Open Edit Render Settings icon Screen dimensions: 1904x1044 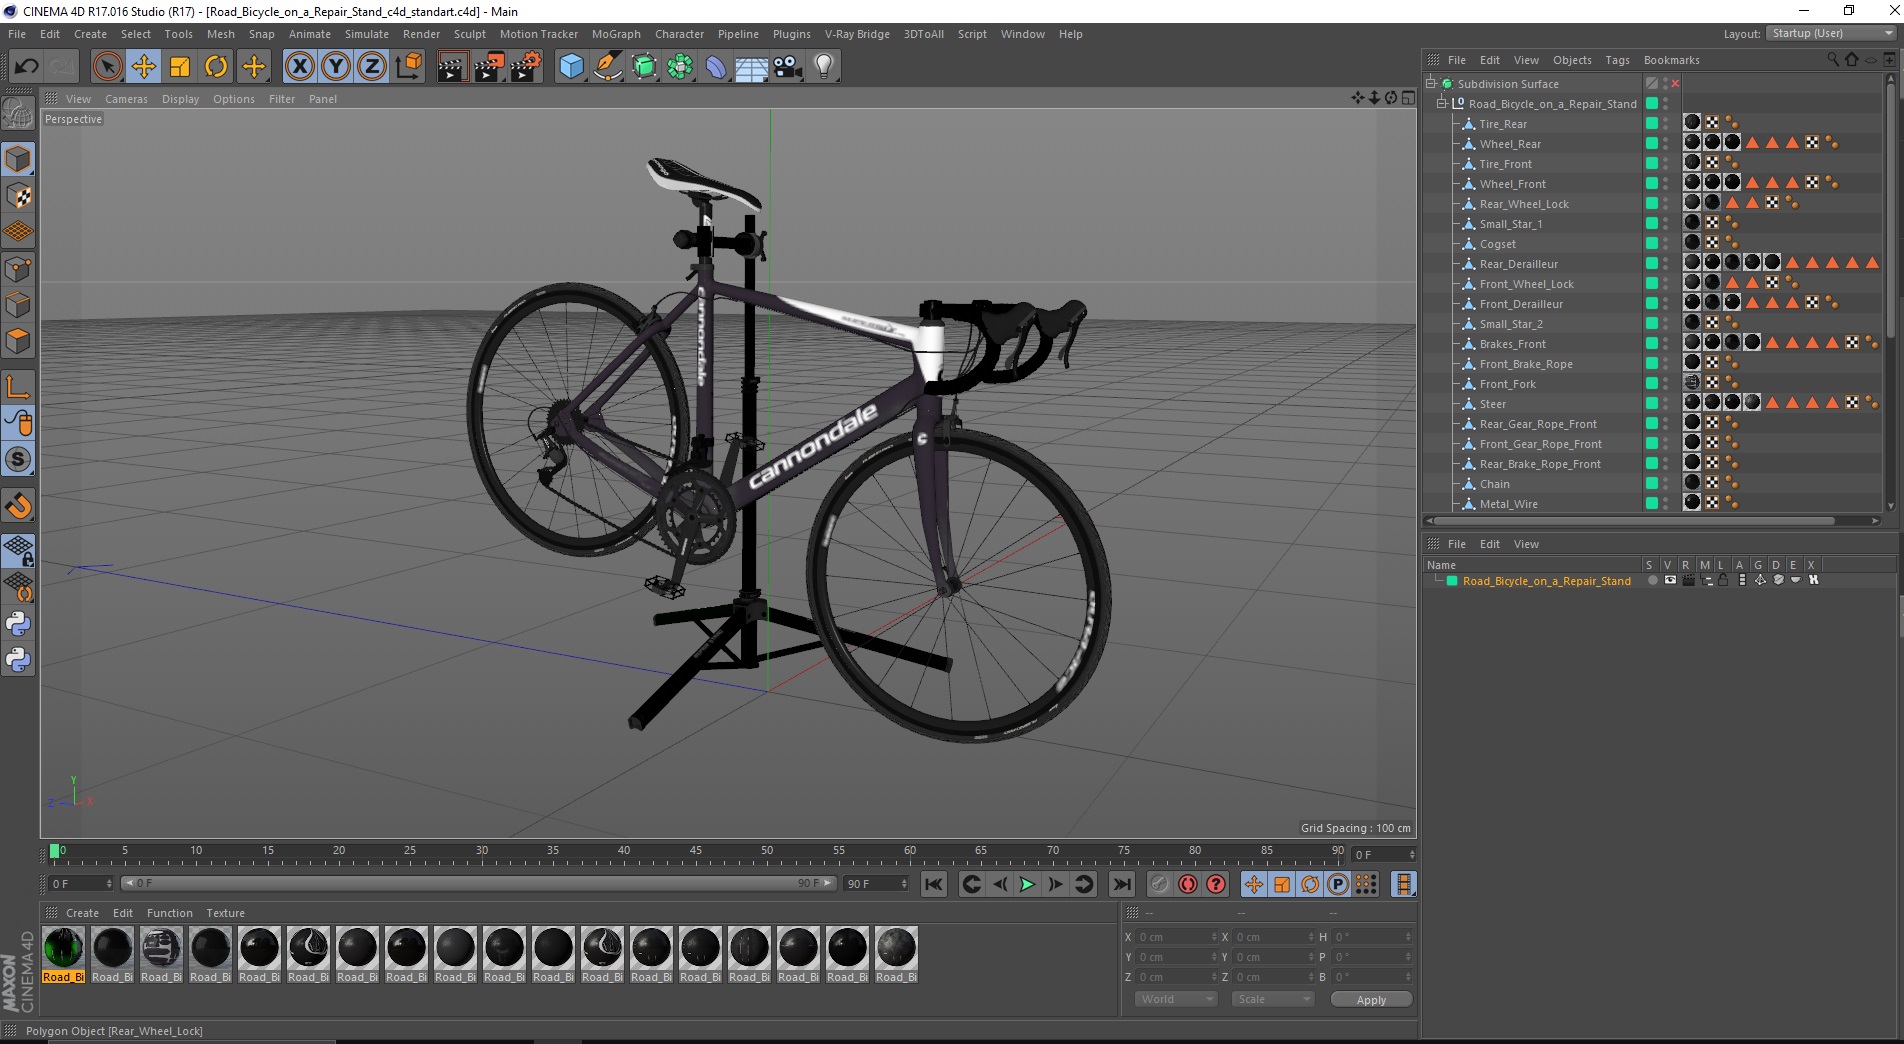pos(526,67)
